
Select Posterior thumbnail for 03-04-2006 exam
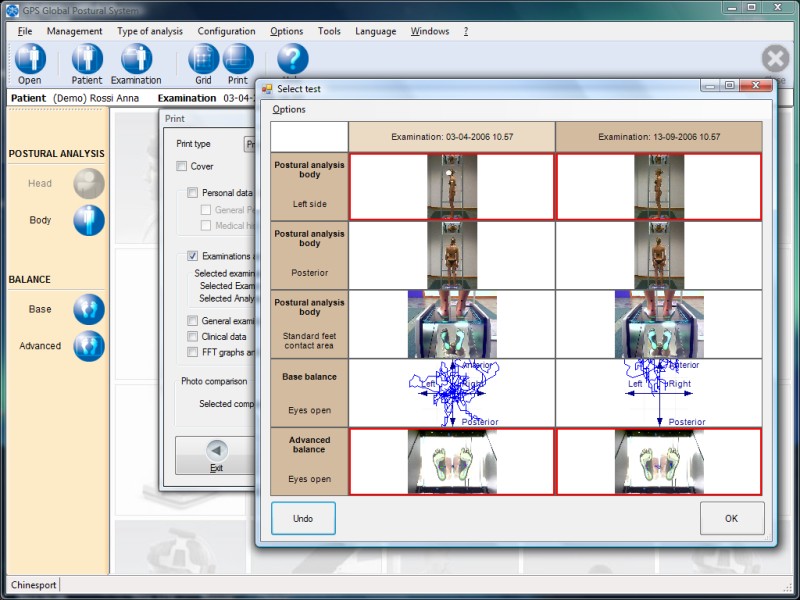[452, 256]
